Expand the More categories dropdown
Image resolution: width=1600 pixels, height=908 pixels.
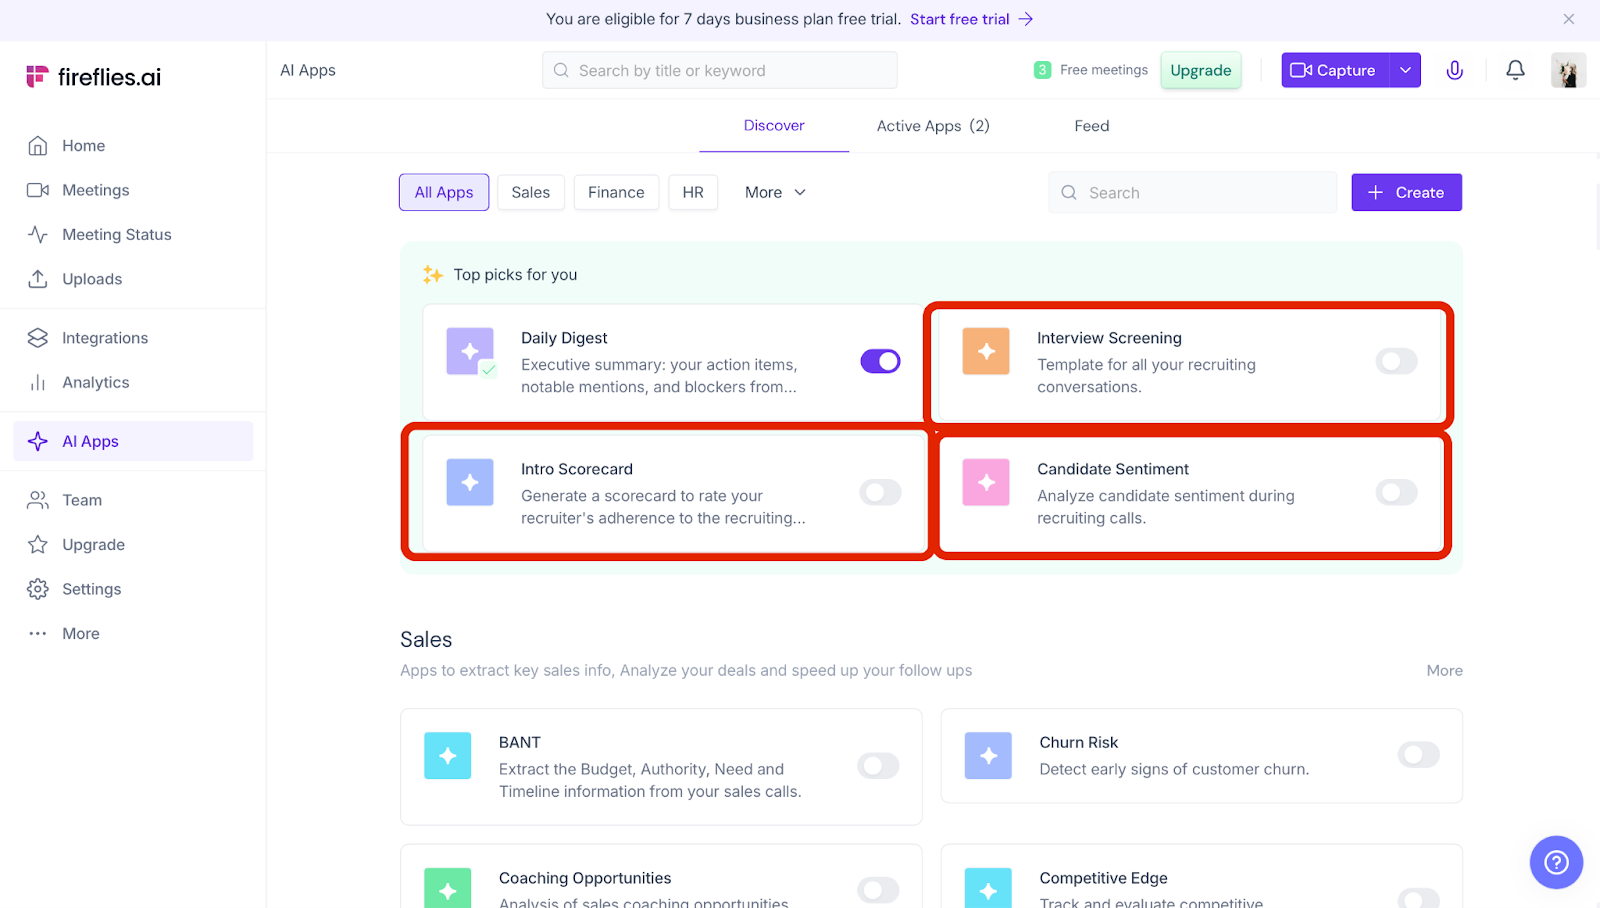(x=775, y=193)
